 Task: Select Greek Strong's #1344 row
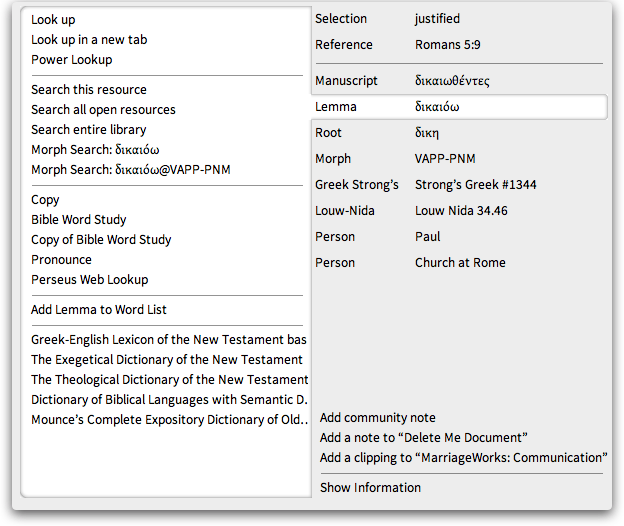click(x=459, y=185)
